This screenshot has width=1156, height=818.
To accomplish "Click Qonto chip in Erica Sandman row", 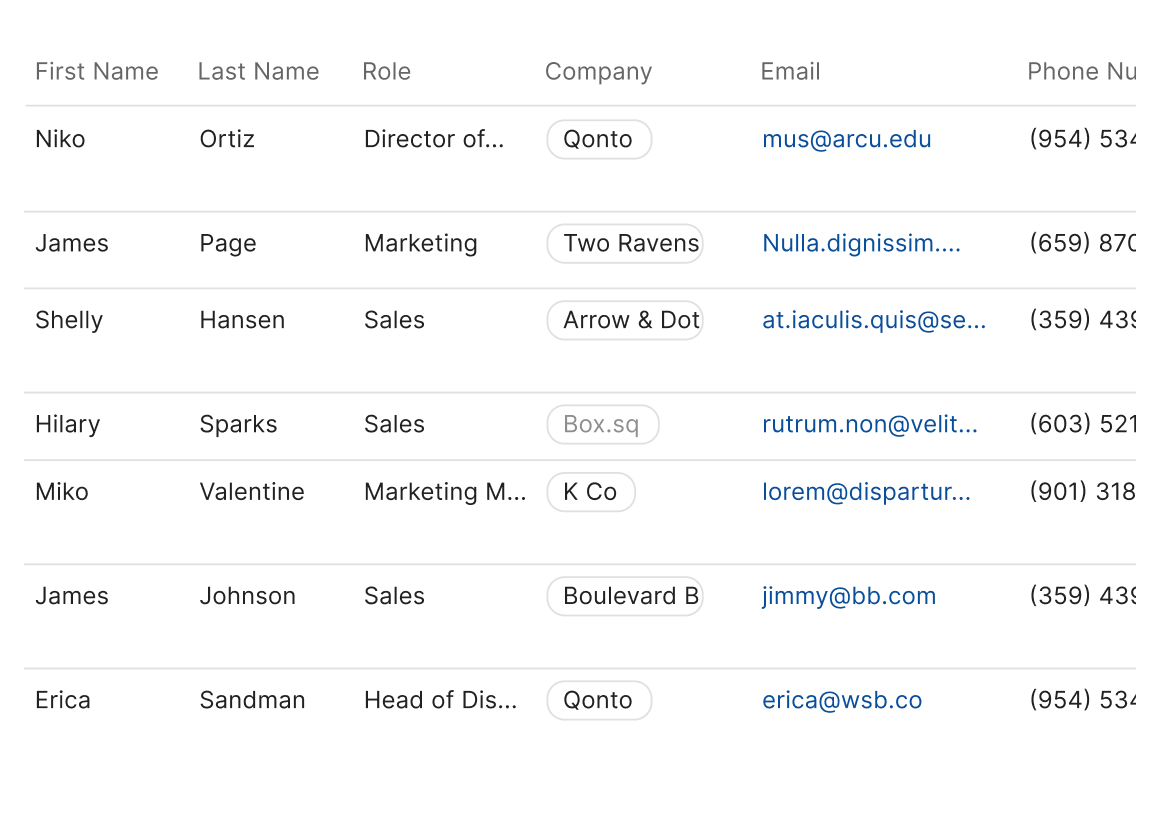I will pyautogui.click(x=599, y=700).
